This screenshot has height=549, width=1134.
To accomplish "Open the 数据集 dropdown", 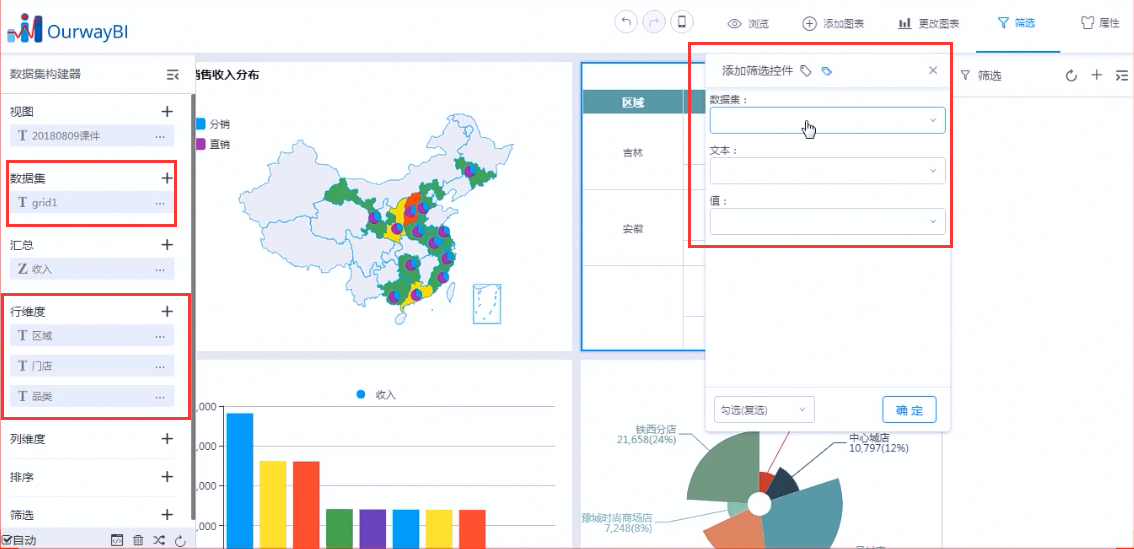I will pos(827,120).
